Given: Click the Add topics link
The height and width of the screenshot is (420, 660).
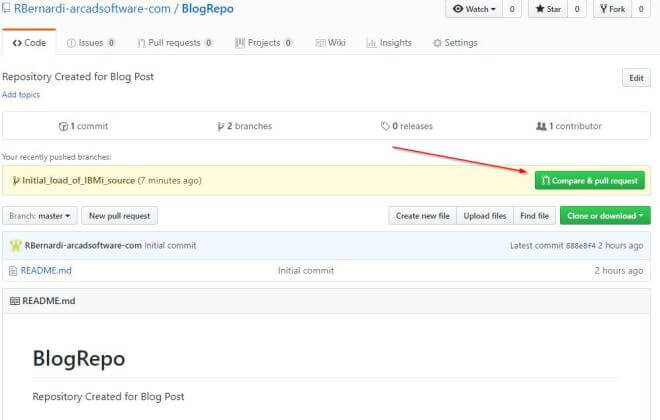Looking at the screenshot, I should point(21,95).
